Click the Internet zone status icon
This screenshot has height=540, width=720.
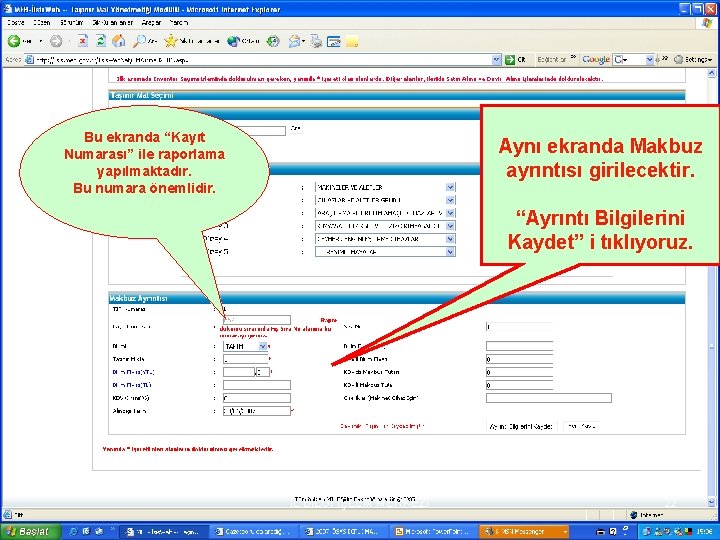(634, 515)
